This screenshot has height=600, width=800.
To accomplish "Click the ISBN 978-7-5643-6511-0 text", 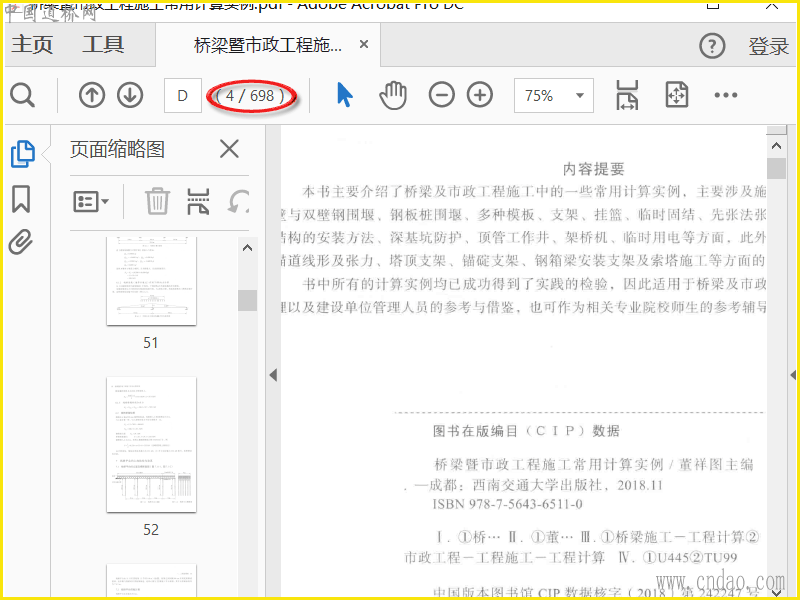I will tap(507, 505).
